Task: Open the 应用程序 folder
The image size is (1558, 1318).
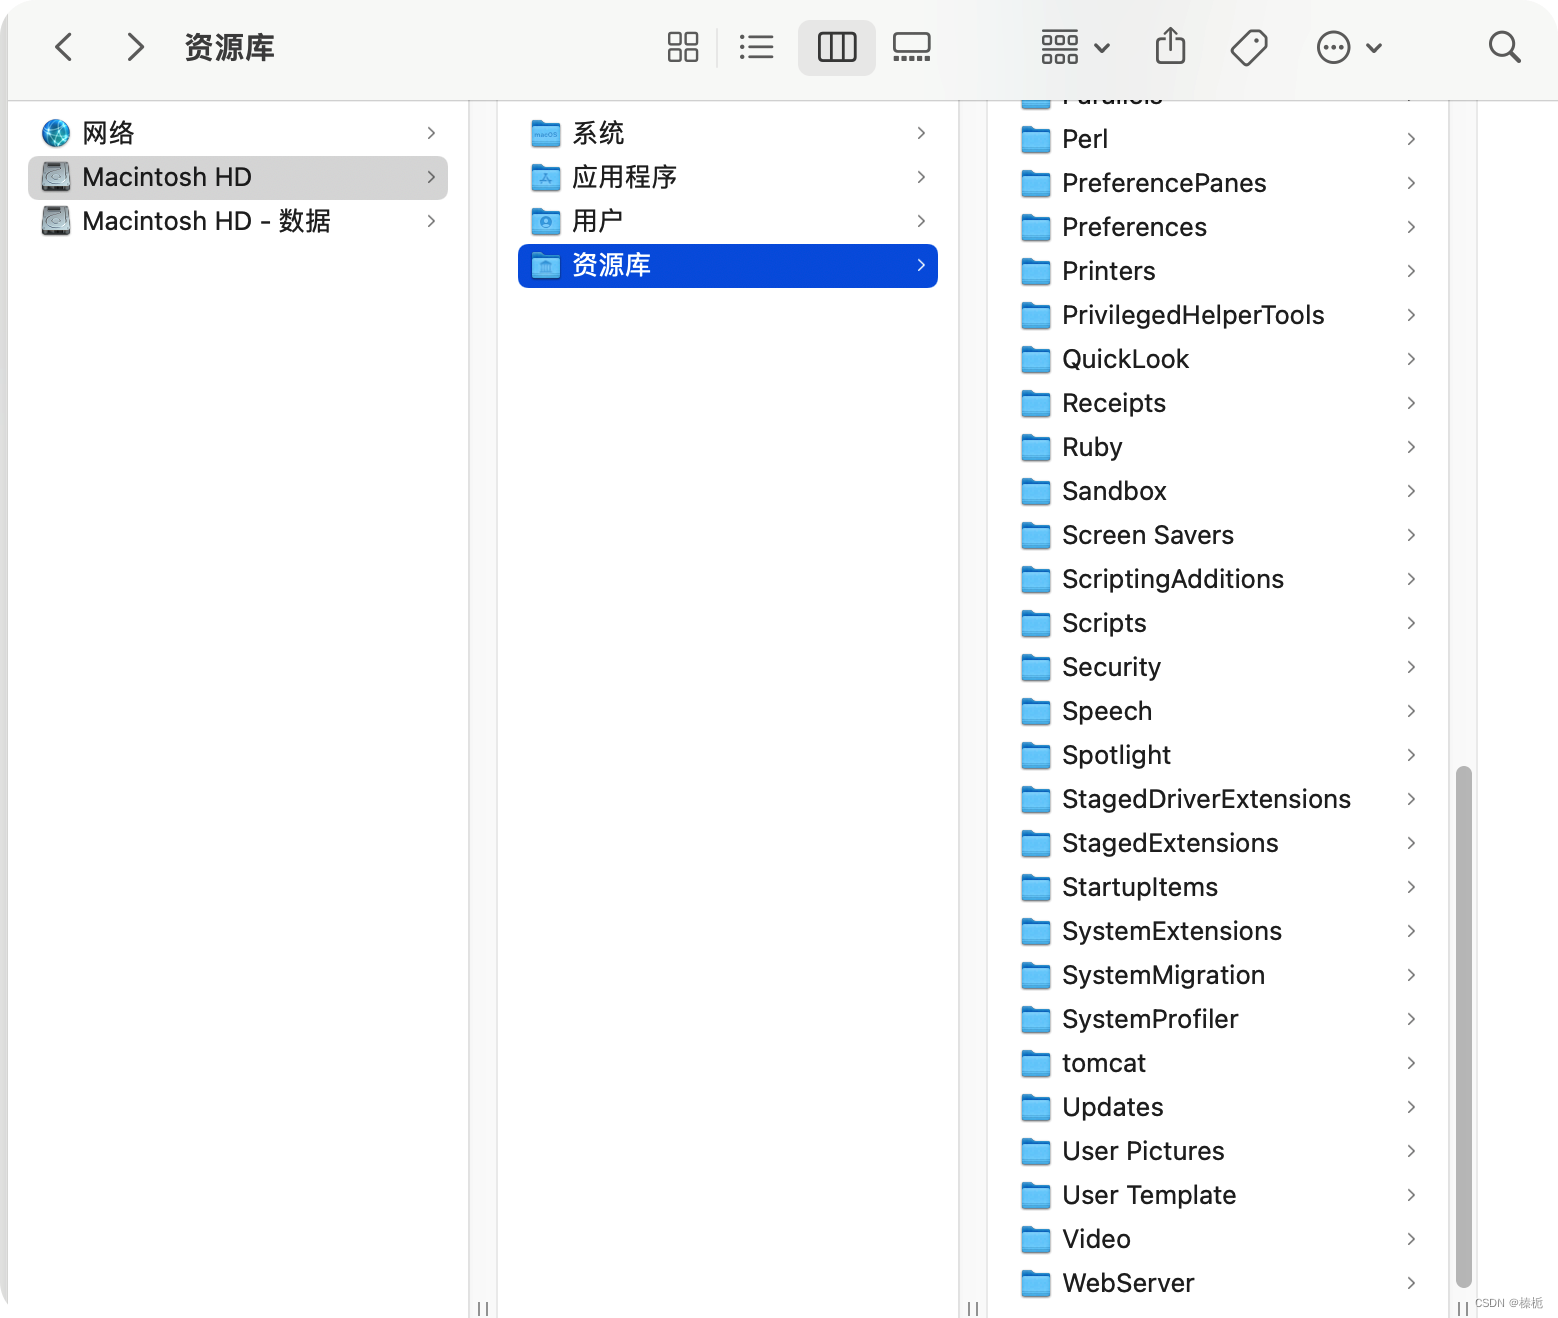Action: coord(728,177)
